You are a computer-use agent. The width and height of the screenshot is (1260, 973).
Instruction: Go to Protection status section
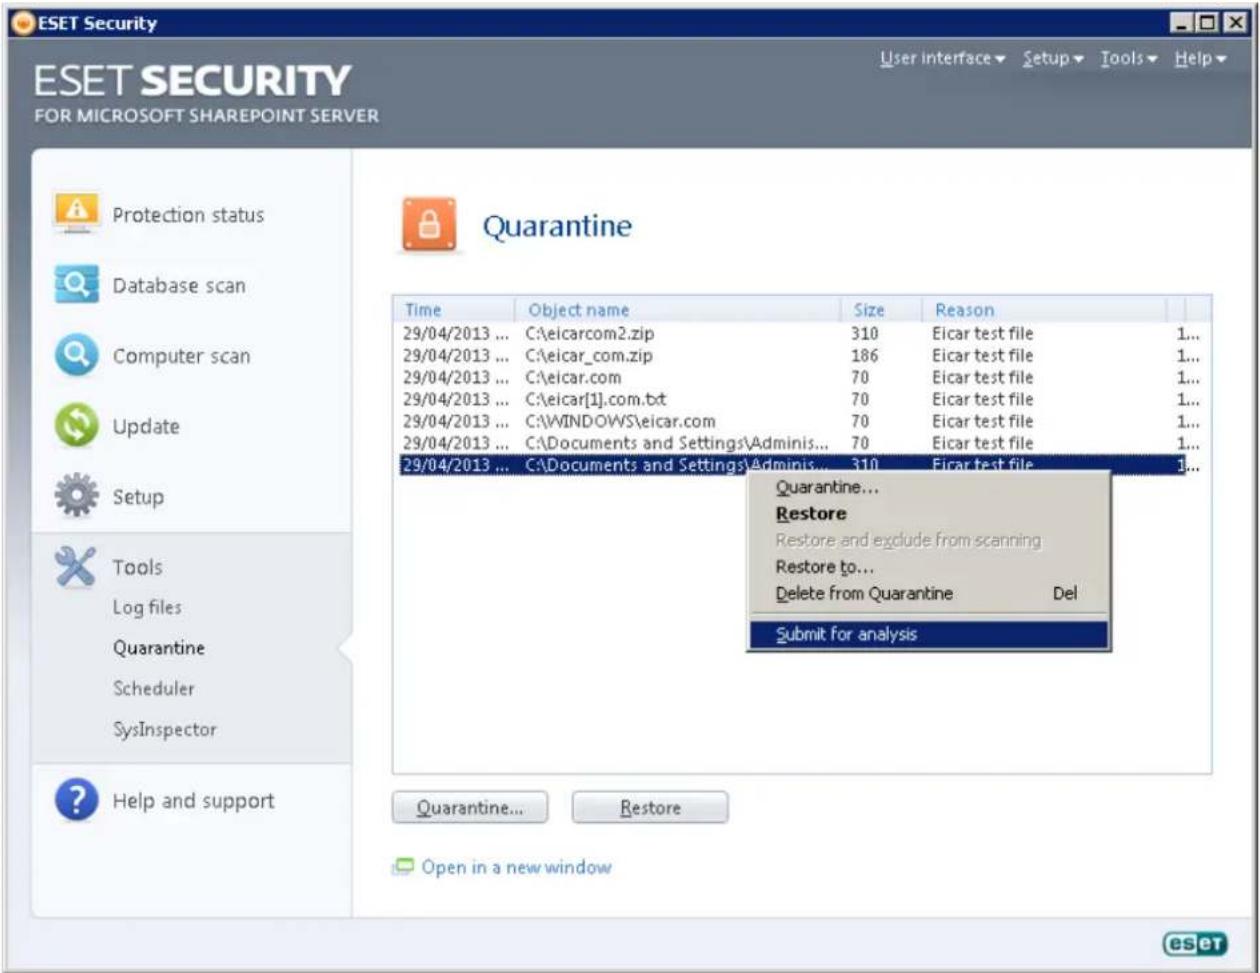(x=188, y=215)
